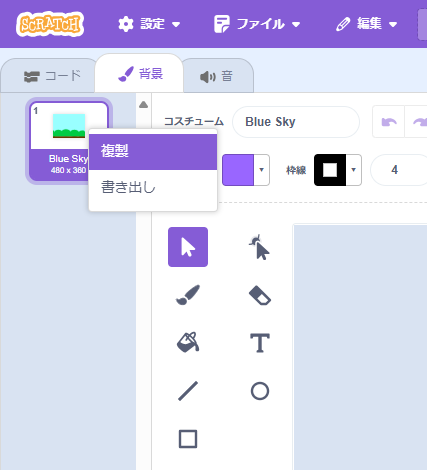Pick the Circle tool
This screenshot has width=427, height=470.
tap(260, 391)
